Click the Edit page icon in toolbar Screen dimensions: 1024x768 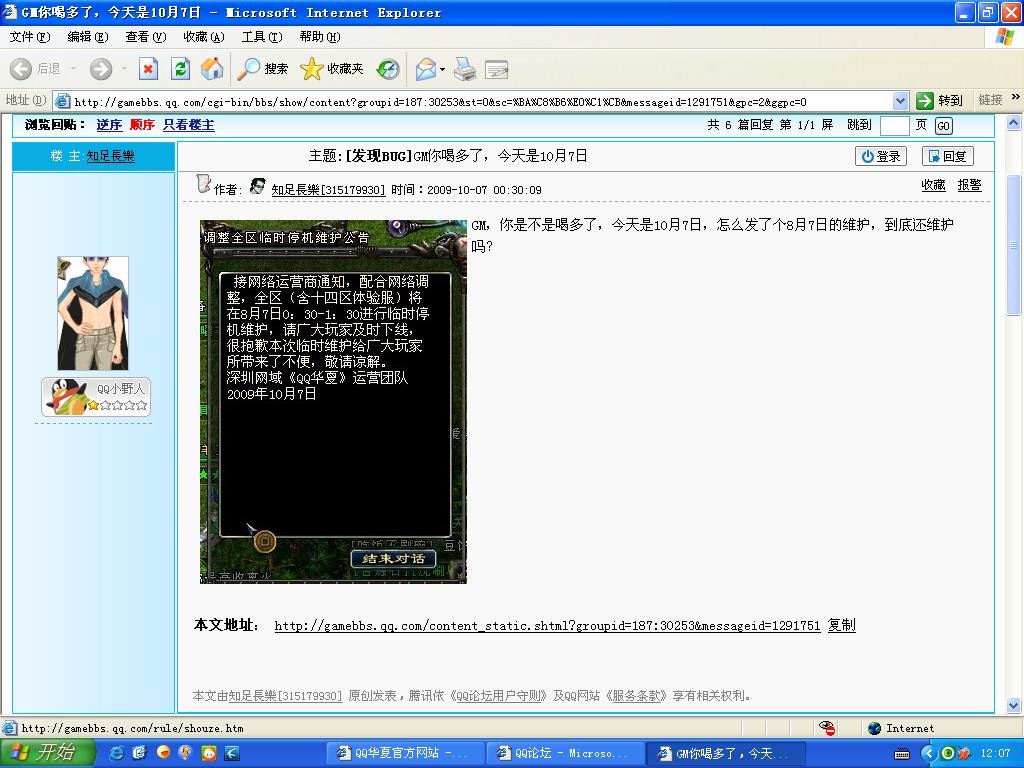click(x=497, y=69)
